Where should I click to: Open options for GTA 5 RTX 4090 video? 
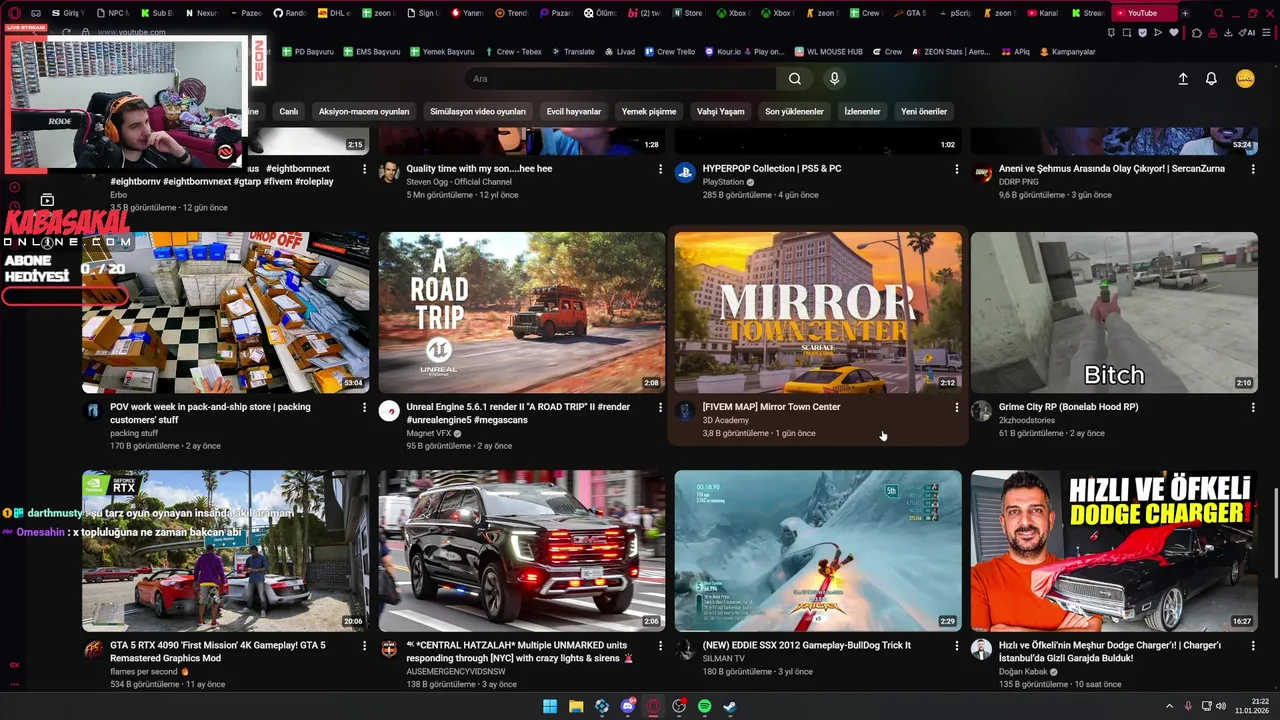[364, 646]
